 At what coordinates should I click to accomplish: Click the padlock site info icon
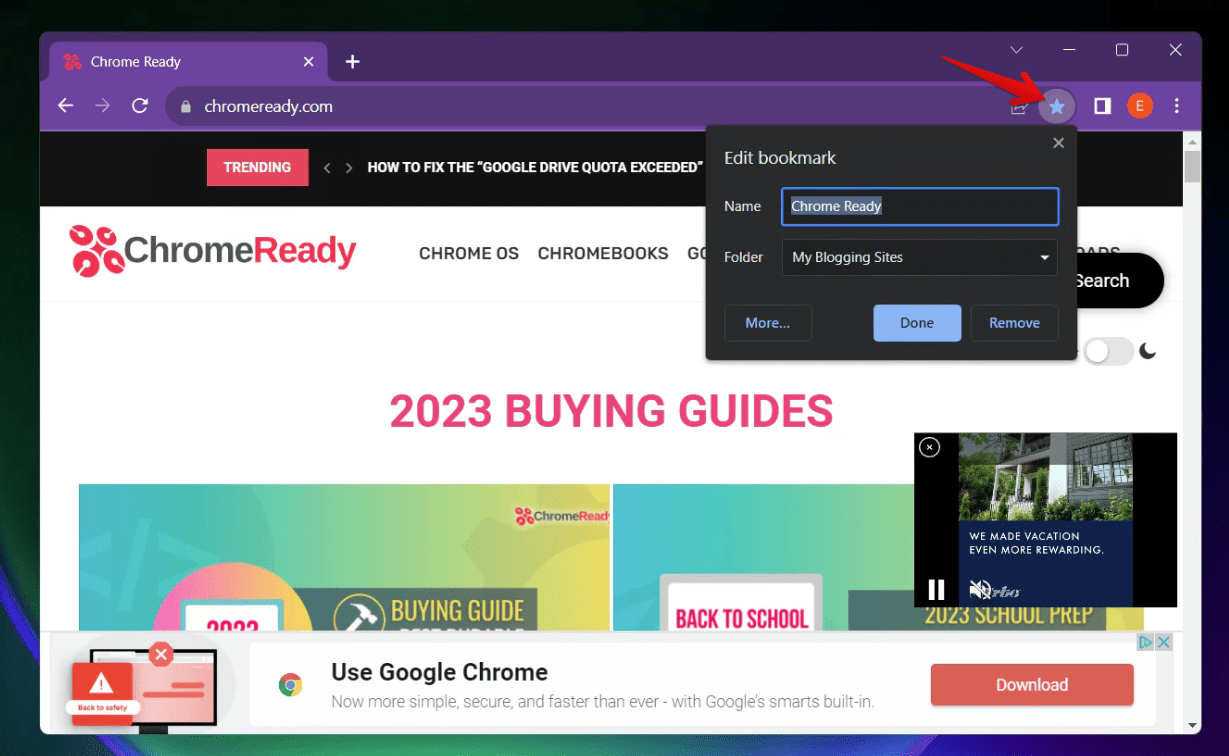tap(185, 106)
